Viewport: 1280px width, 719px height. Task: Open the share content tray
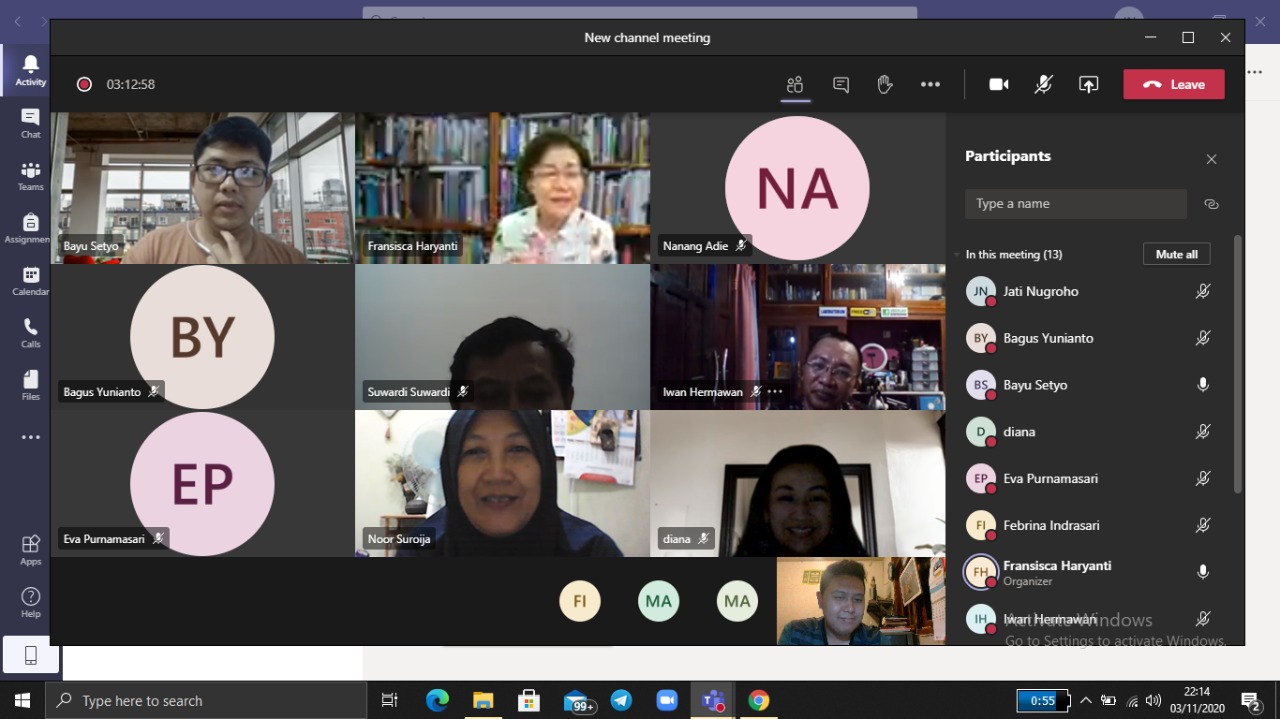1088,85
